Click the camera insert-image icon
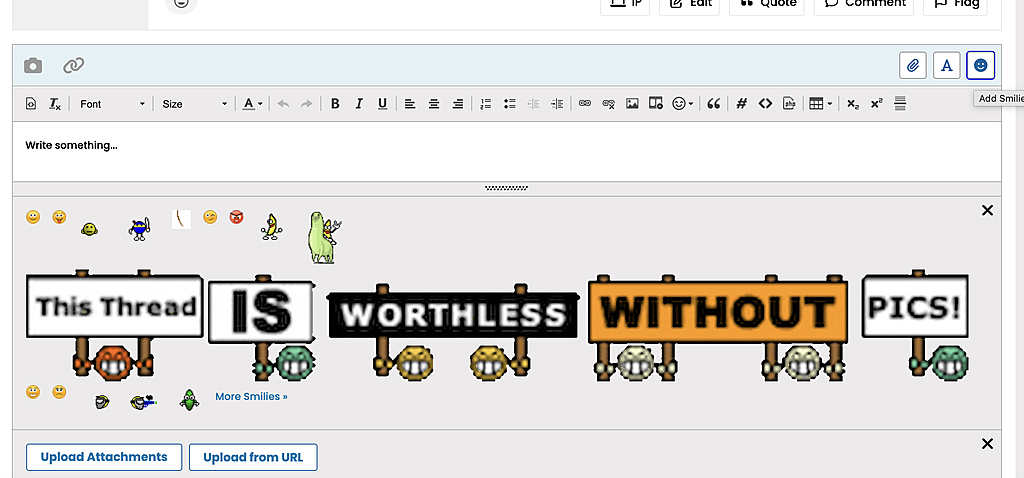 tap(33, 65)
